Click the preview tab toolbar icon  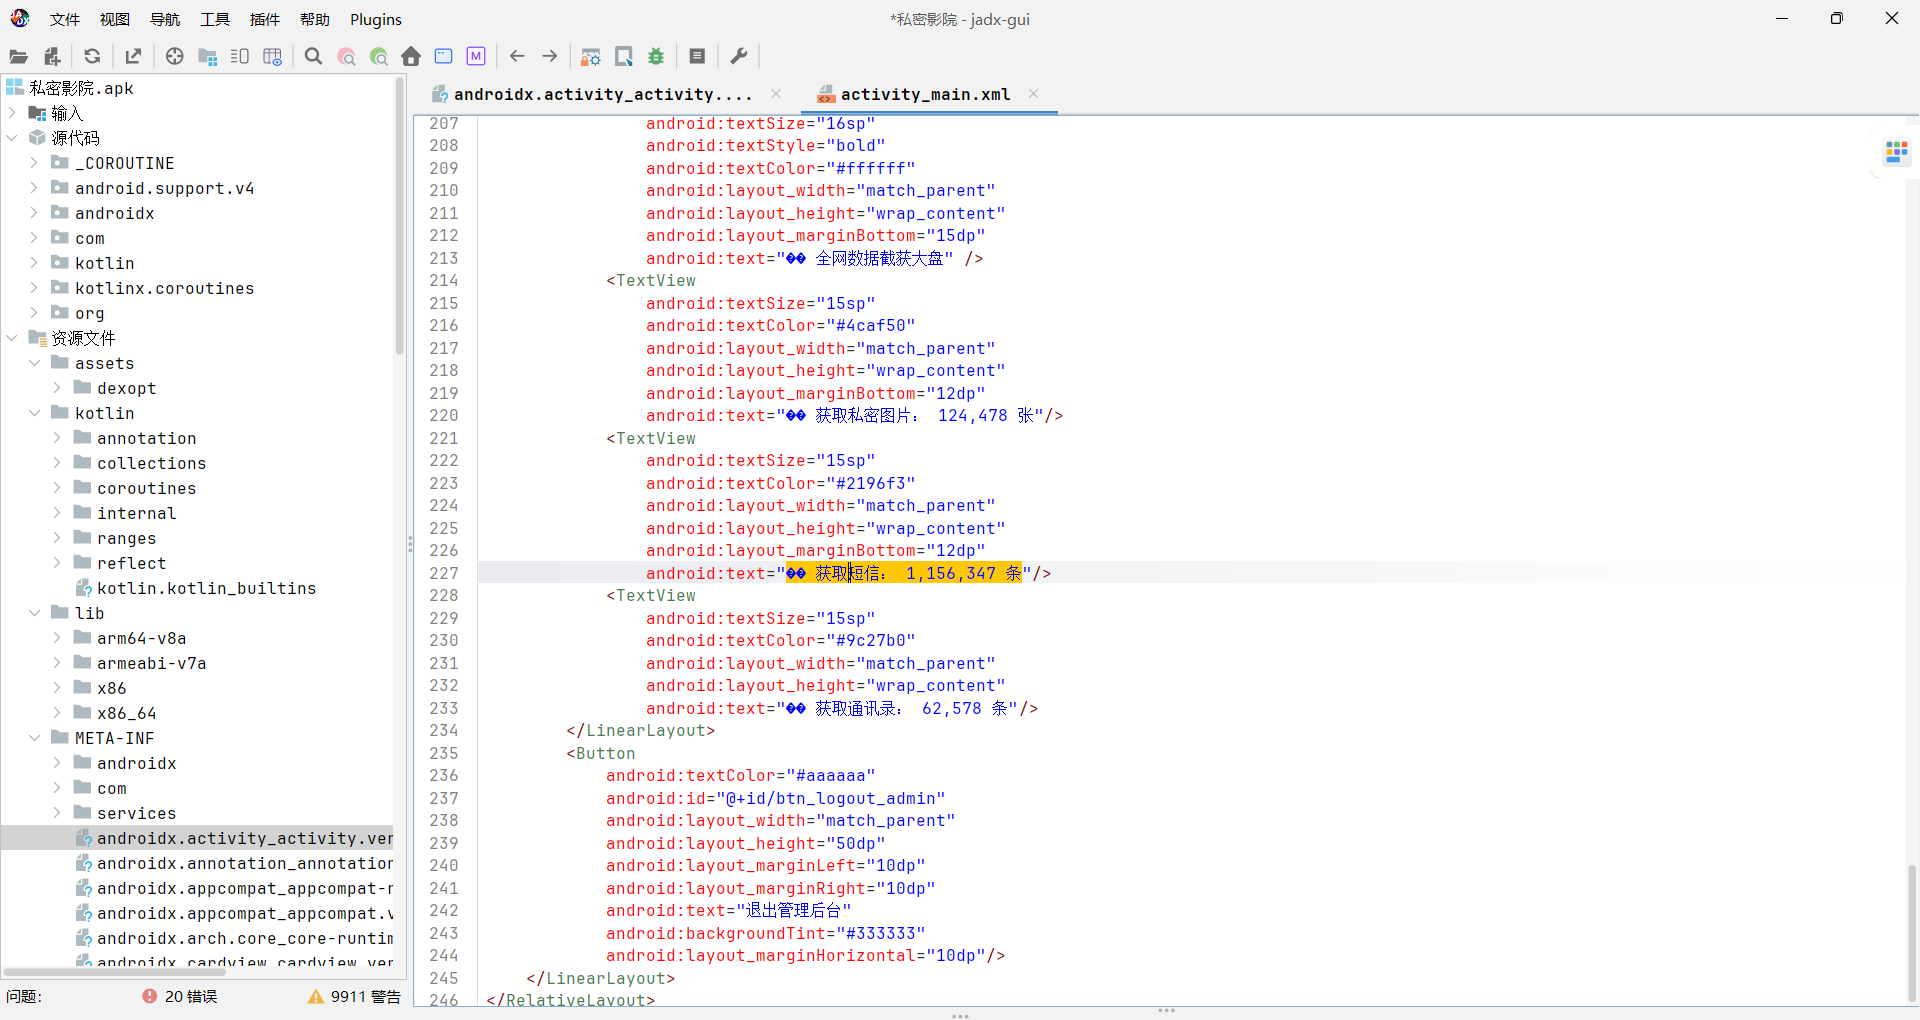[x=240, y=57]
